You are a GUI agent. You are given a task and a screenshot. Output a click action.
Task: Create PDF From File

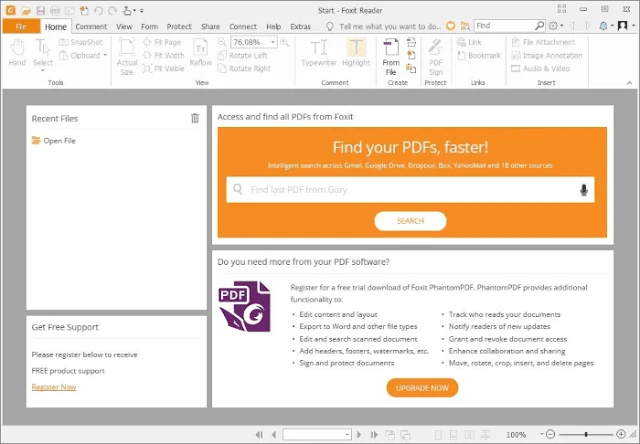391,56
